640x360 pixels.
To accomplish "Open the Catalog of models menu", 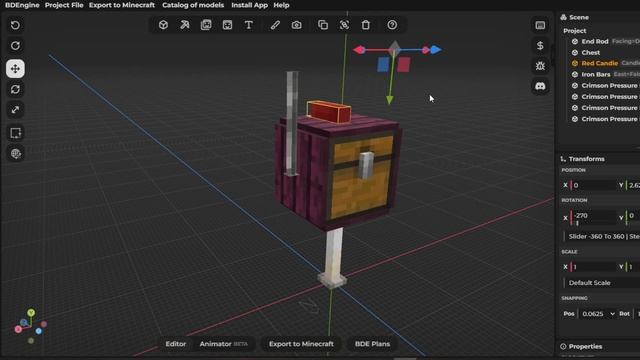I will 193,5.
